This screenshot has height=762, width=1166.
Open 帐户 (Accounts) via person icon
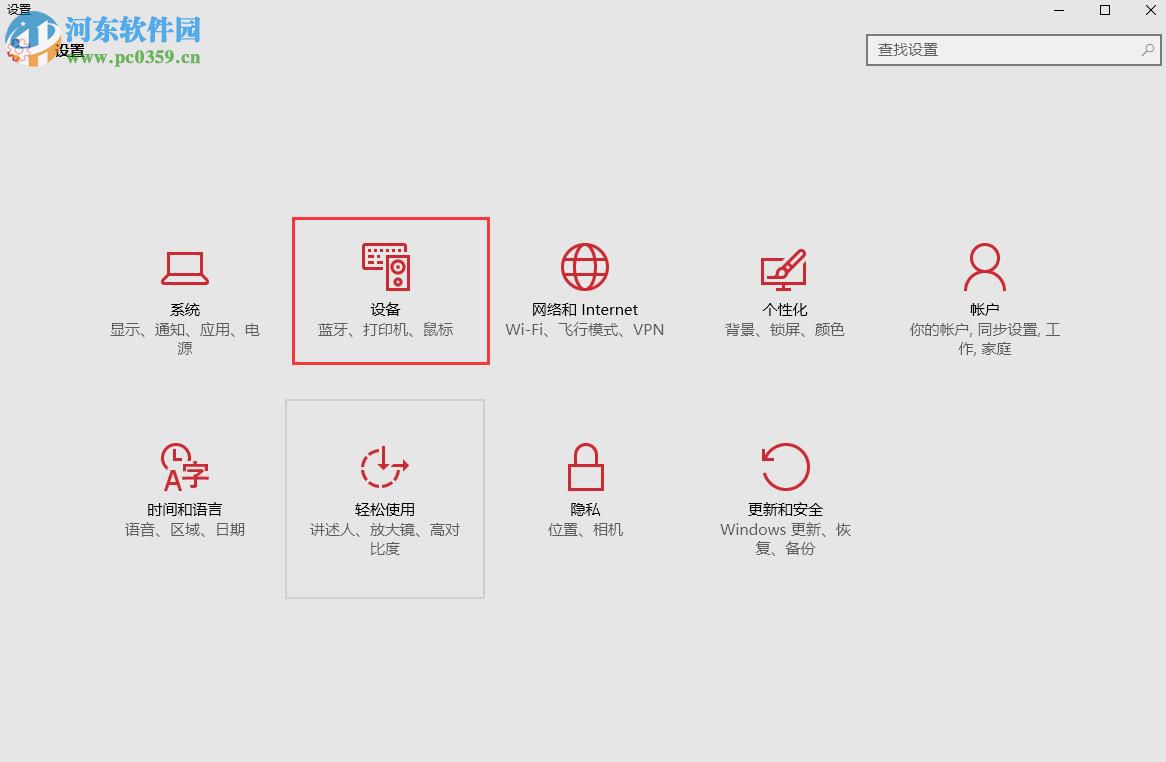[985, 267]
